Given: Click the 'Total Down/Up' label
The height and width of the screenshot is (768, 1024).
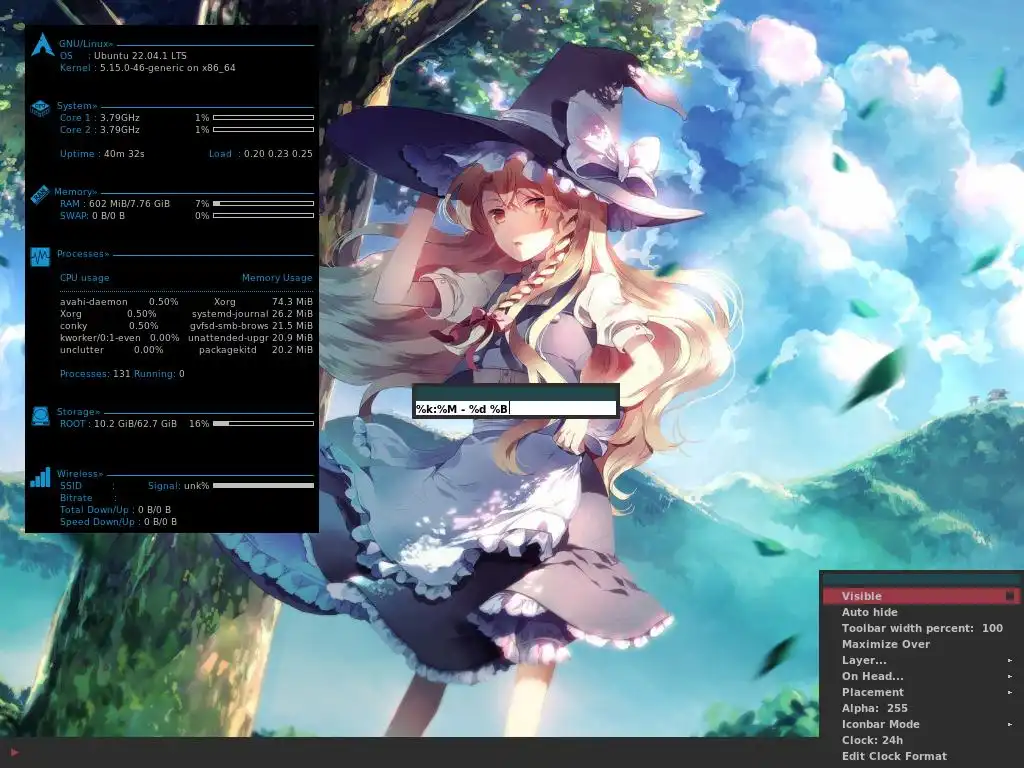Looking at the screenshot, I should pyautogui.click(x=94, y=510).
